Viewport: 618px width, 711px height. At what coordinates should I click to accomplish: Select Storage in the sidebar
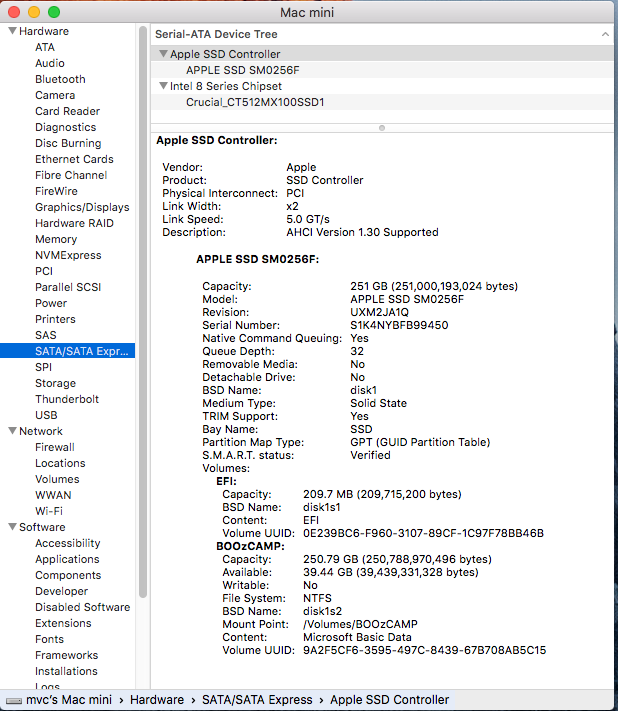(55, 383)
